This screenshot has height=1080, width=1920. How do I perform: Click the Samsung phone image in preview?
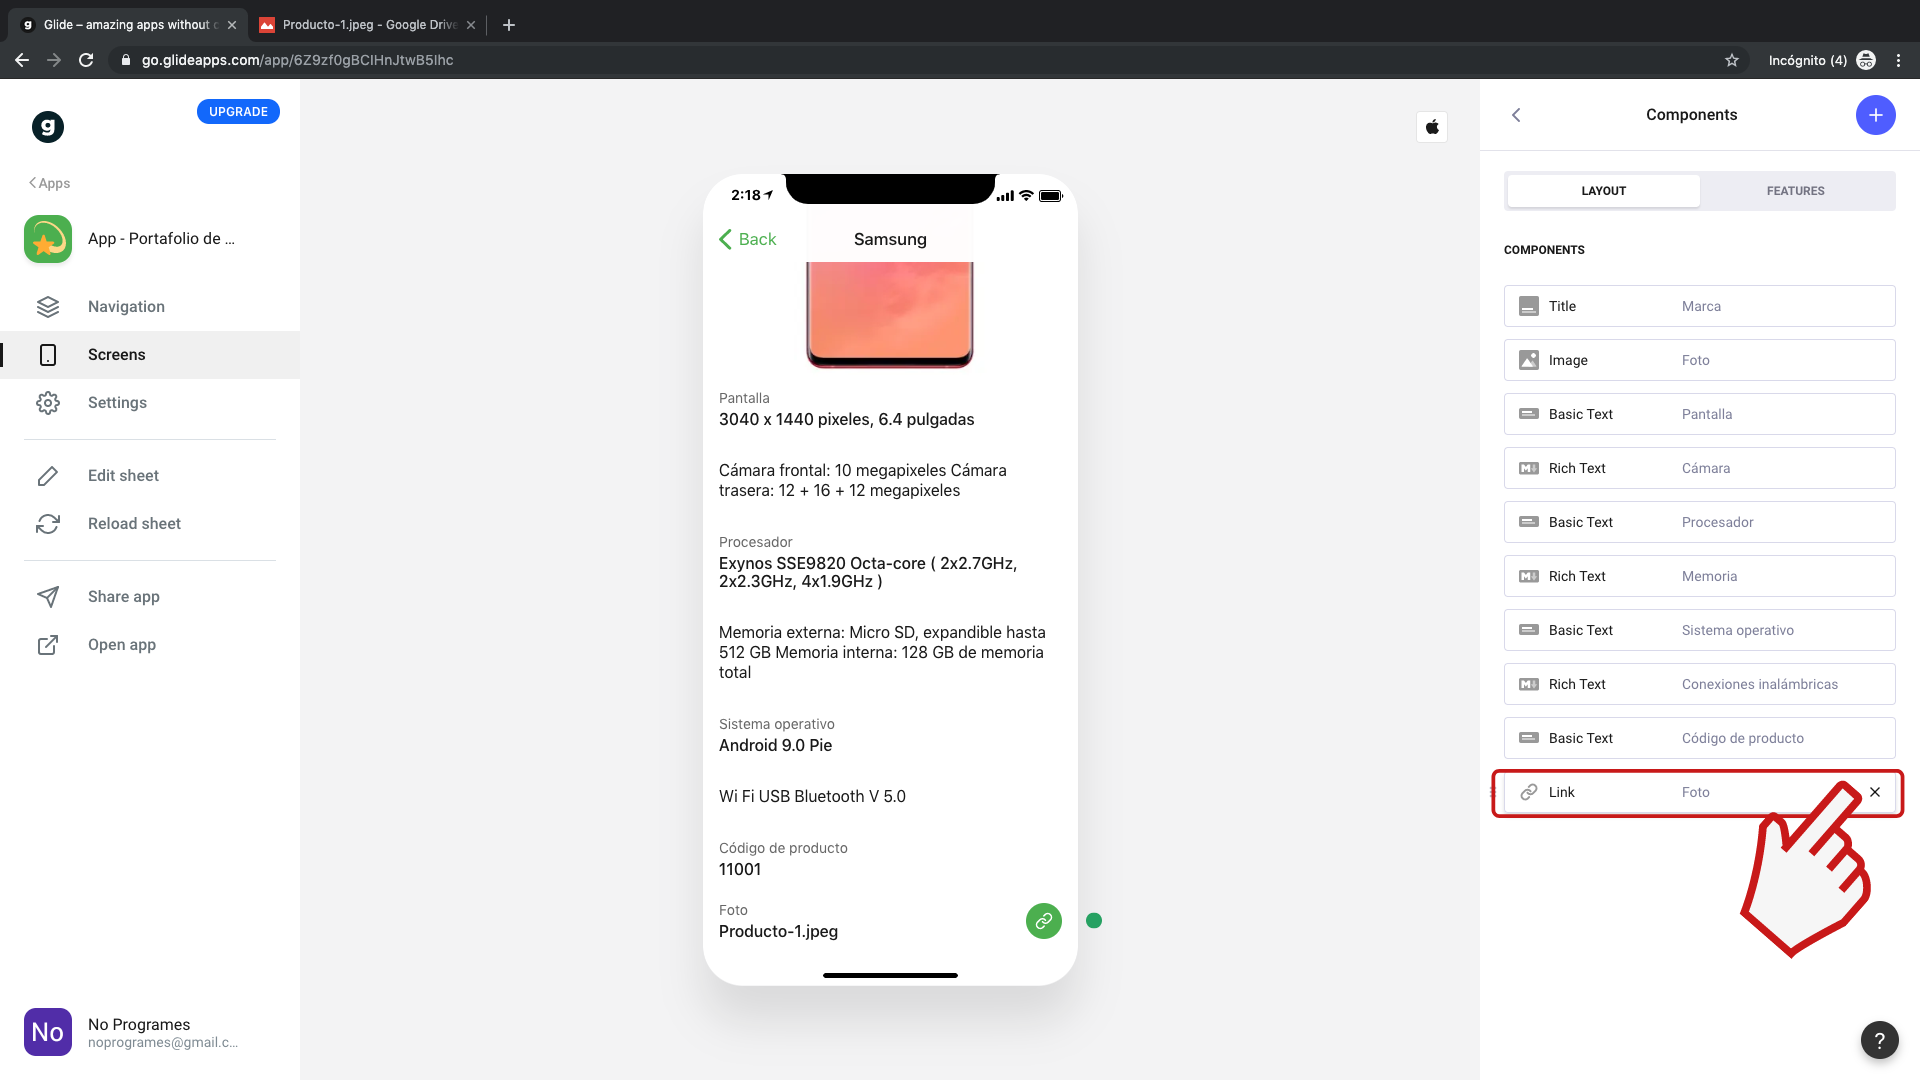click(x=890, y=315)
